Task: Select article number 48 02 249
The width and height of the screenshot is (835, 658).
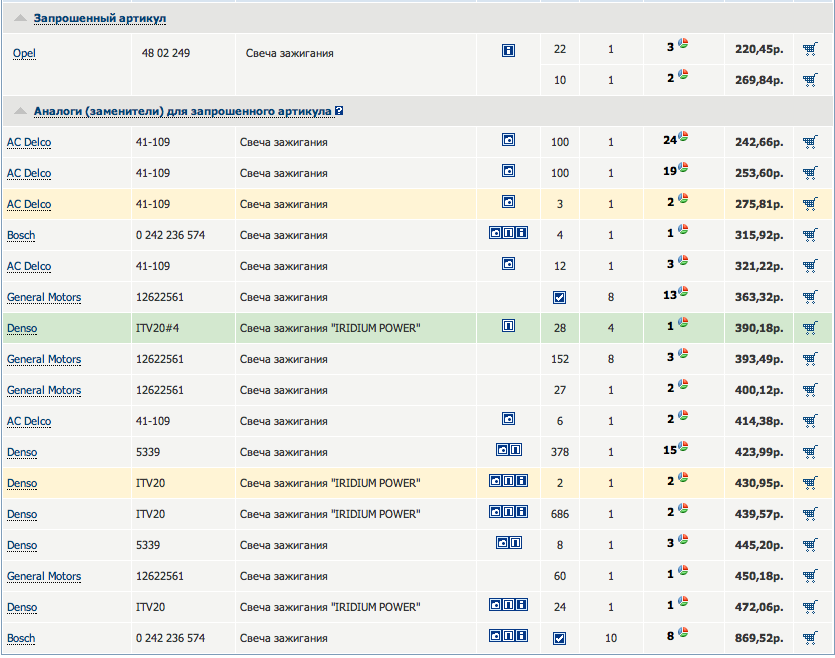Action: click(x=166, y=53)
